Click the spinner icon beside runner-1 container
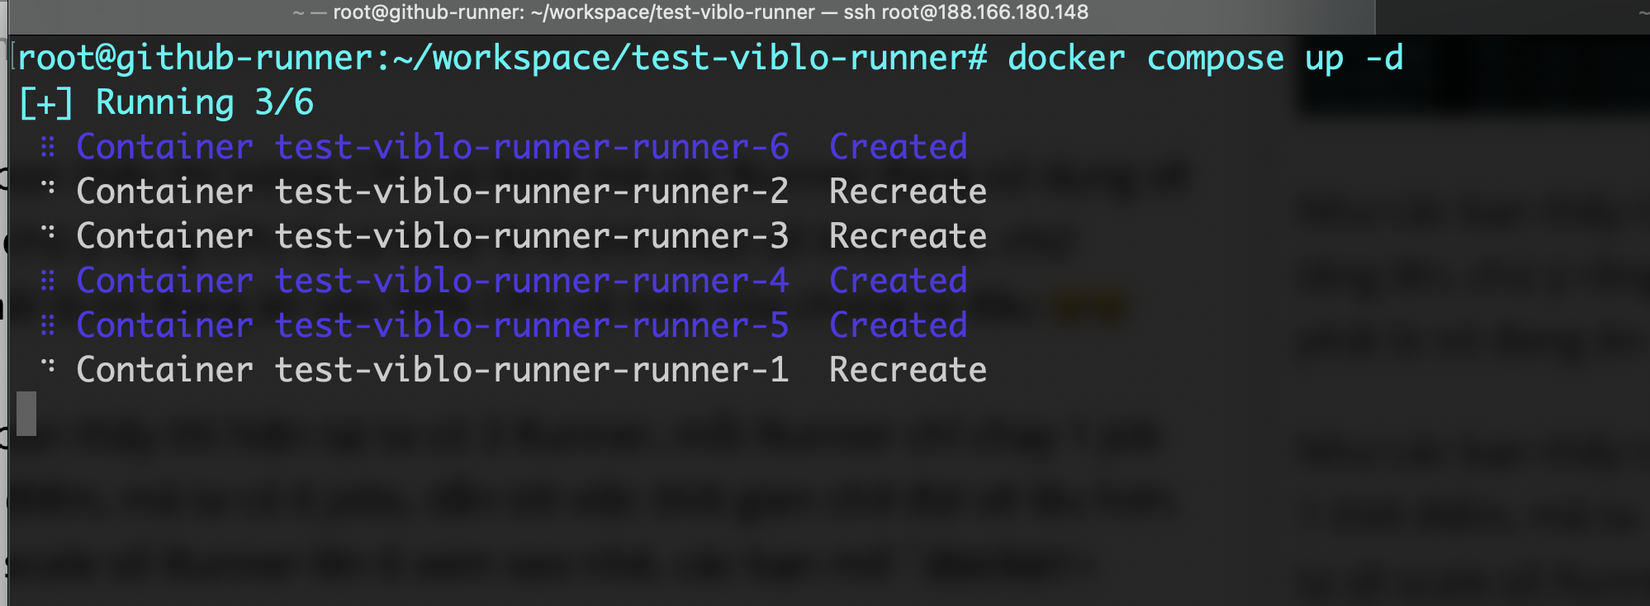Viewport: 1650px width, 606px height. 47,365
